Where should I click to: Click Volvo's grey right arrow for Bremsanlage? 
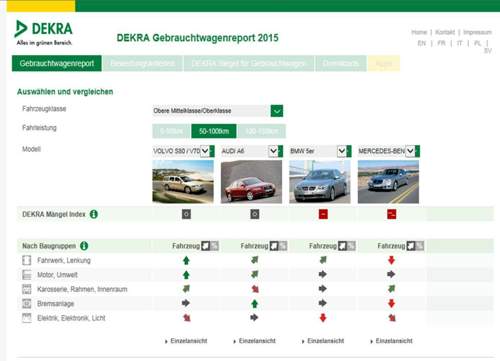point(186,303)
